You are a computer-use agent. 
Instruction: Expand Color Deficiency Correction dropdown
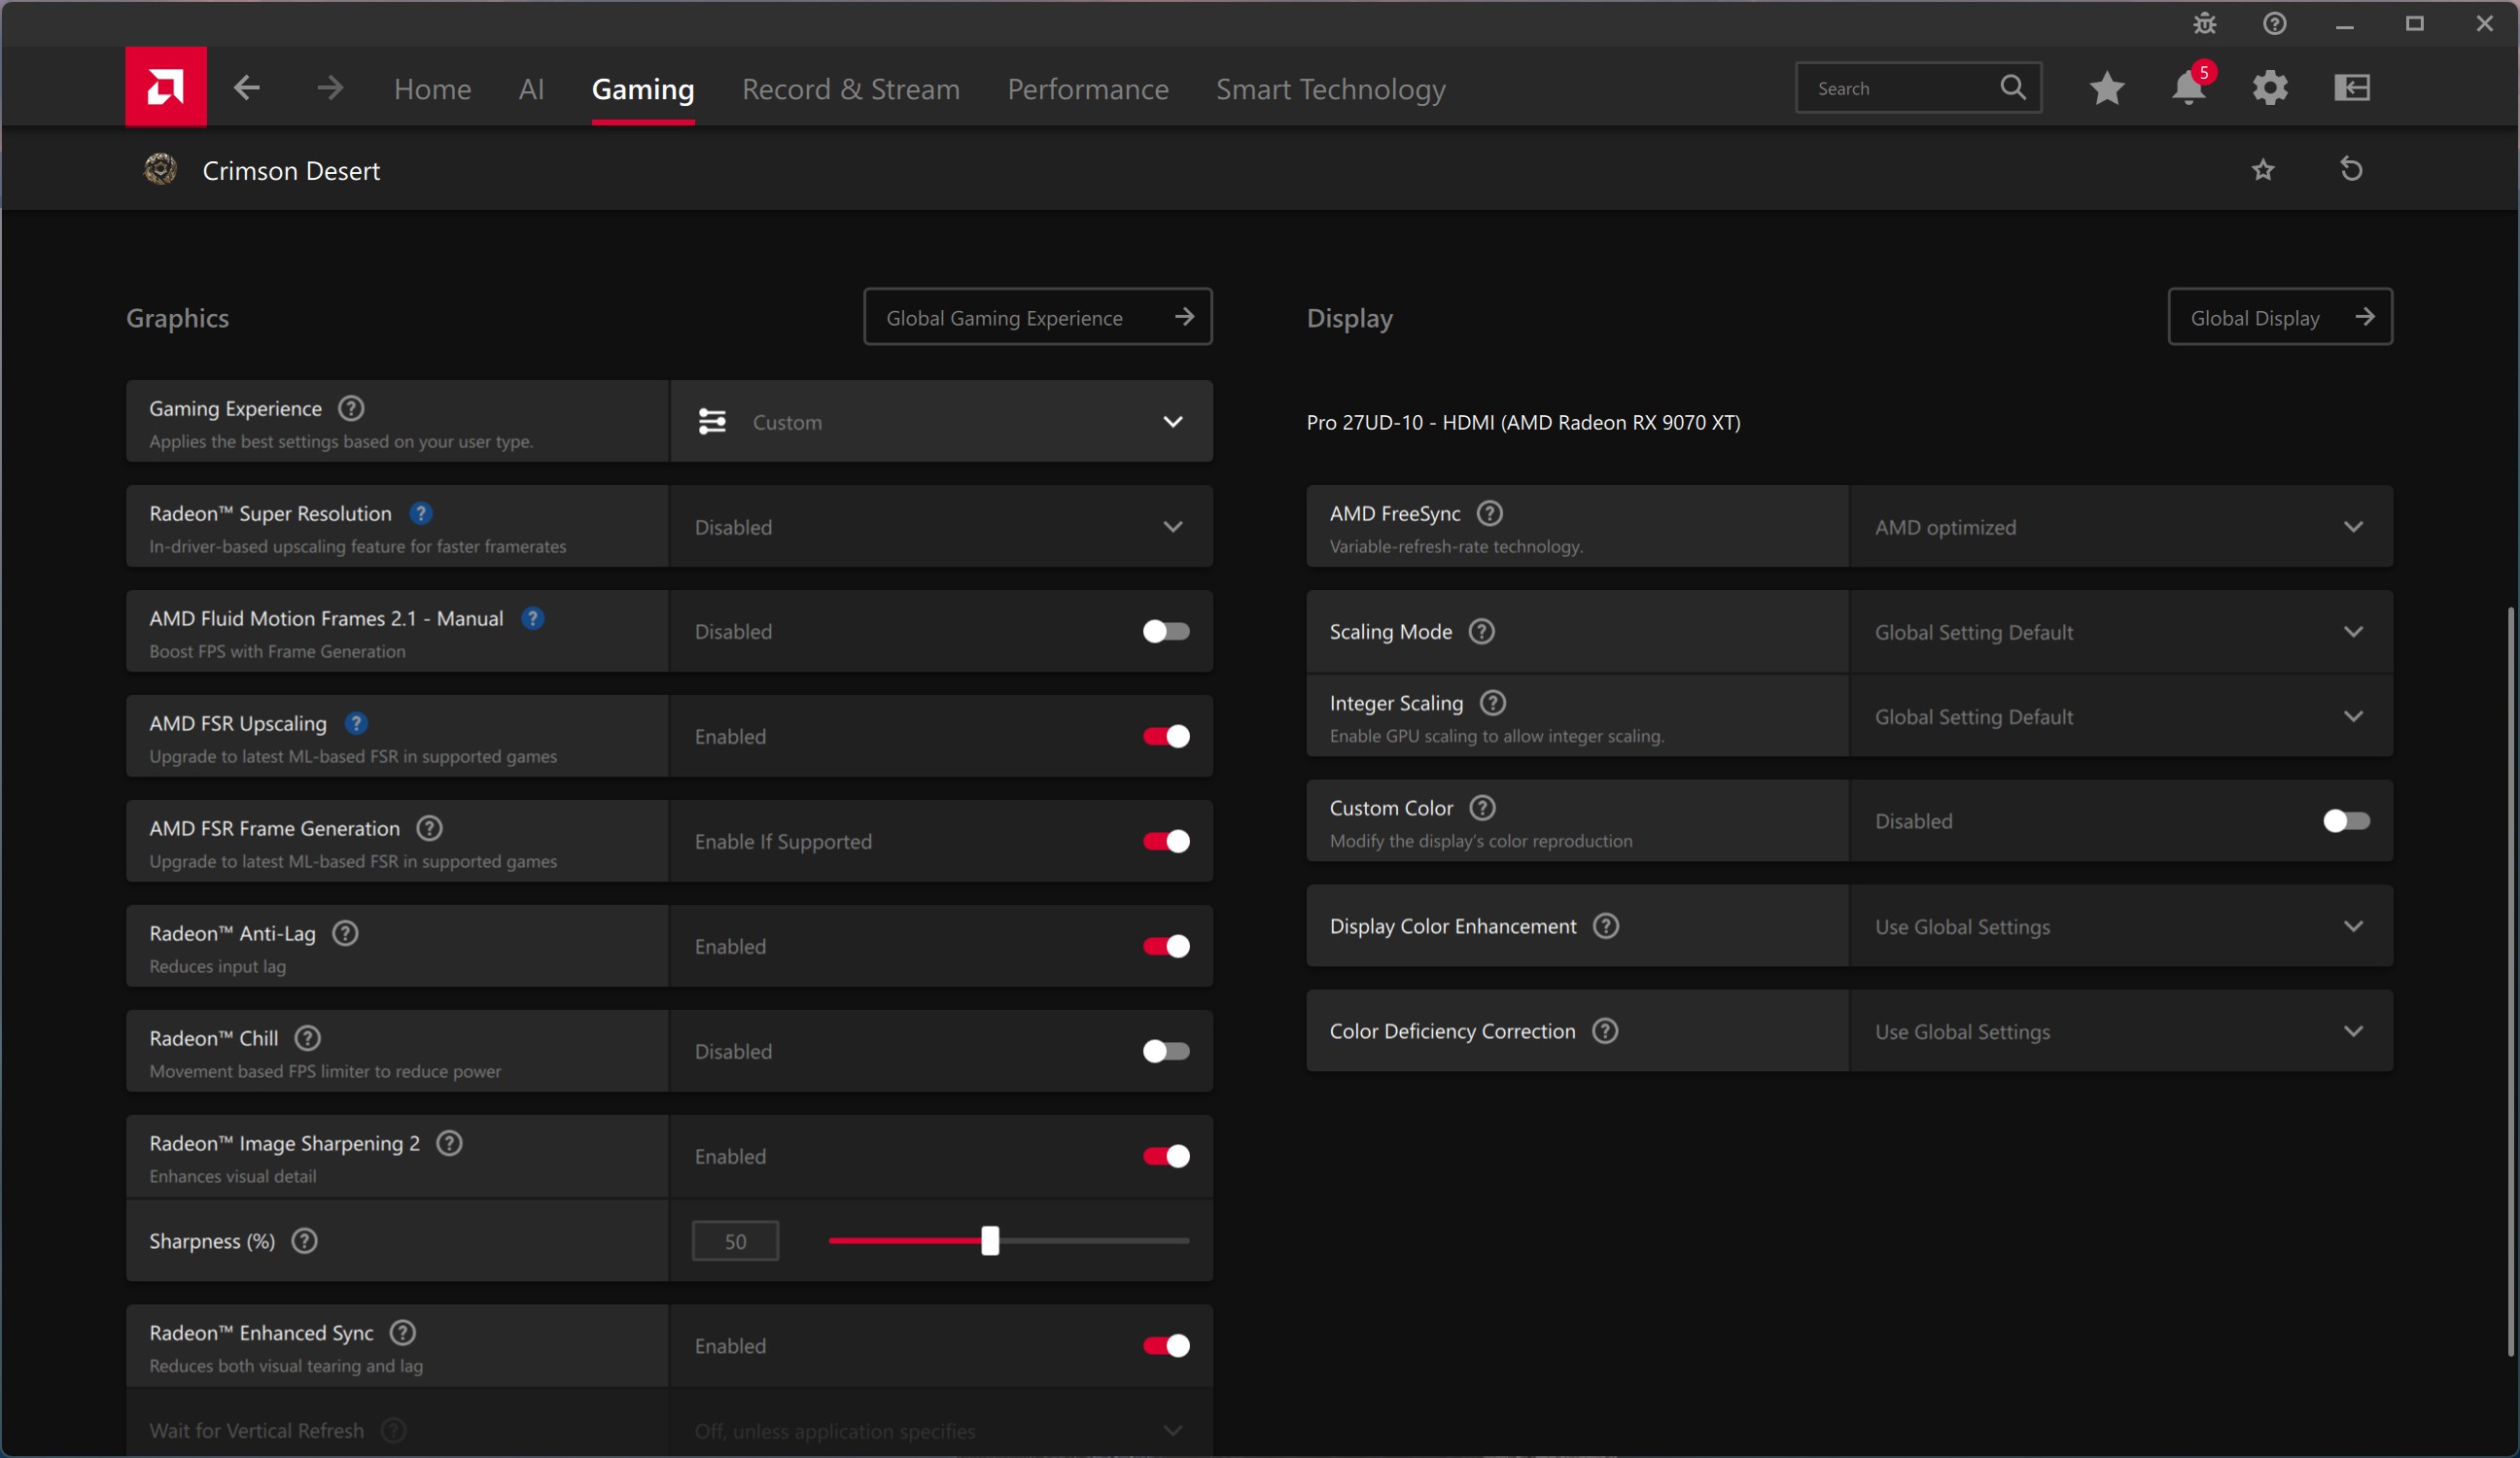(2121, 1031)
